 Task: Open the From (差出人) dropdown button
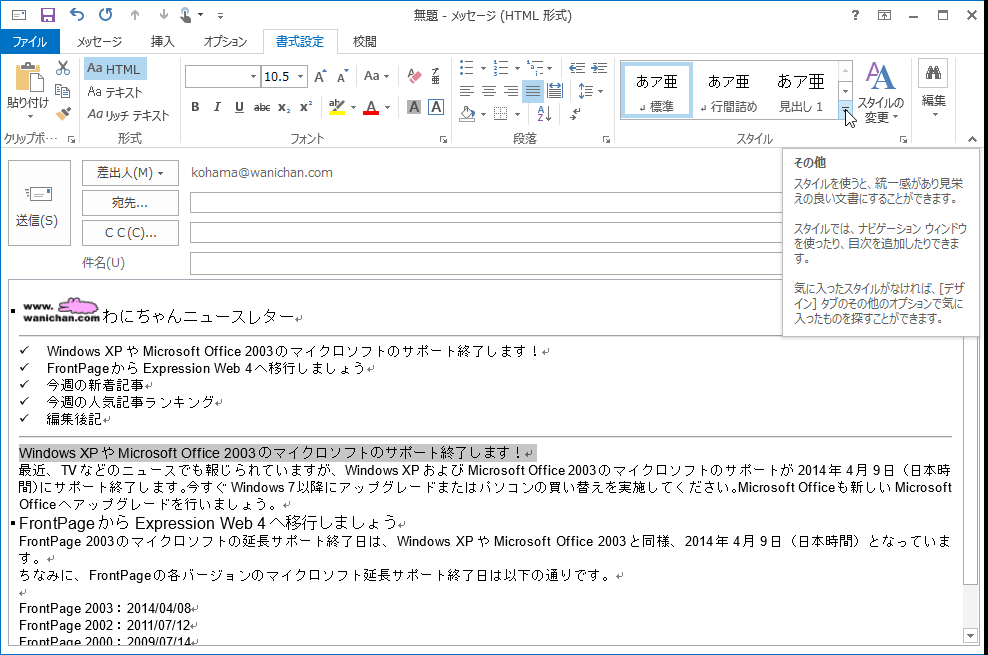click(x=130, y=173)
